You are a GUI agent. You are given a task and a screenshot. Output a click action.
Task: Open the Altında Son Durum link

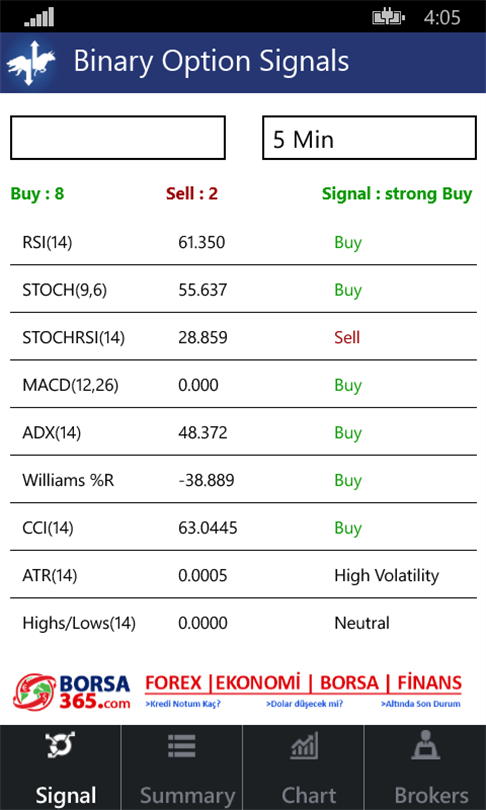[420, 704]
